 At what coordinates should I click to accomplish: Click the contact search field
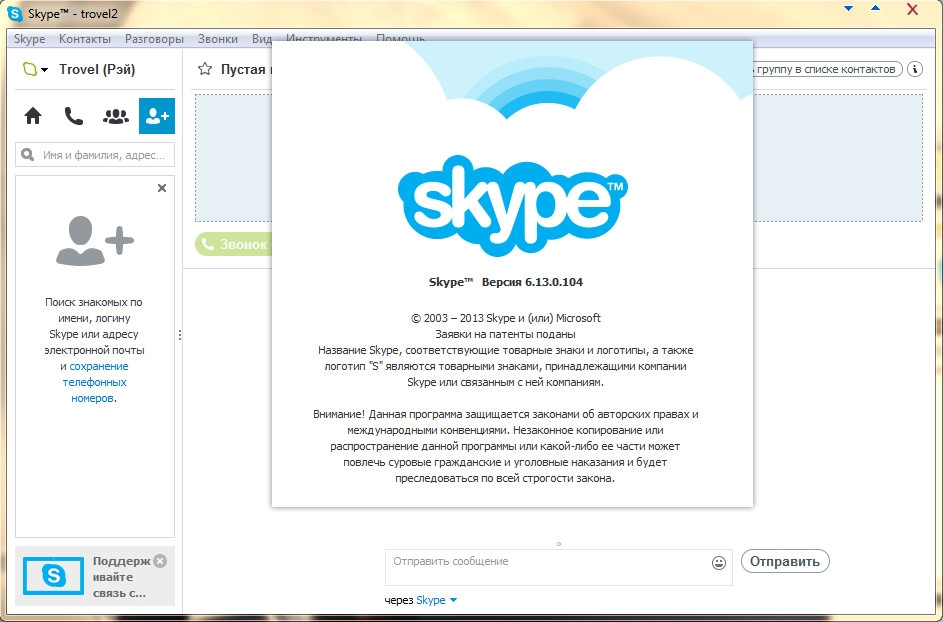95,155
